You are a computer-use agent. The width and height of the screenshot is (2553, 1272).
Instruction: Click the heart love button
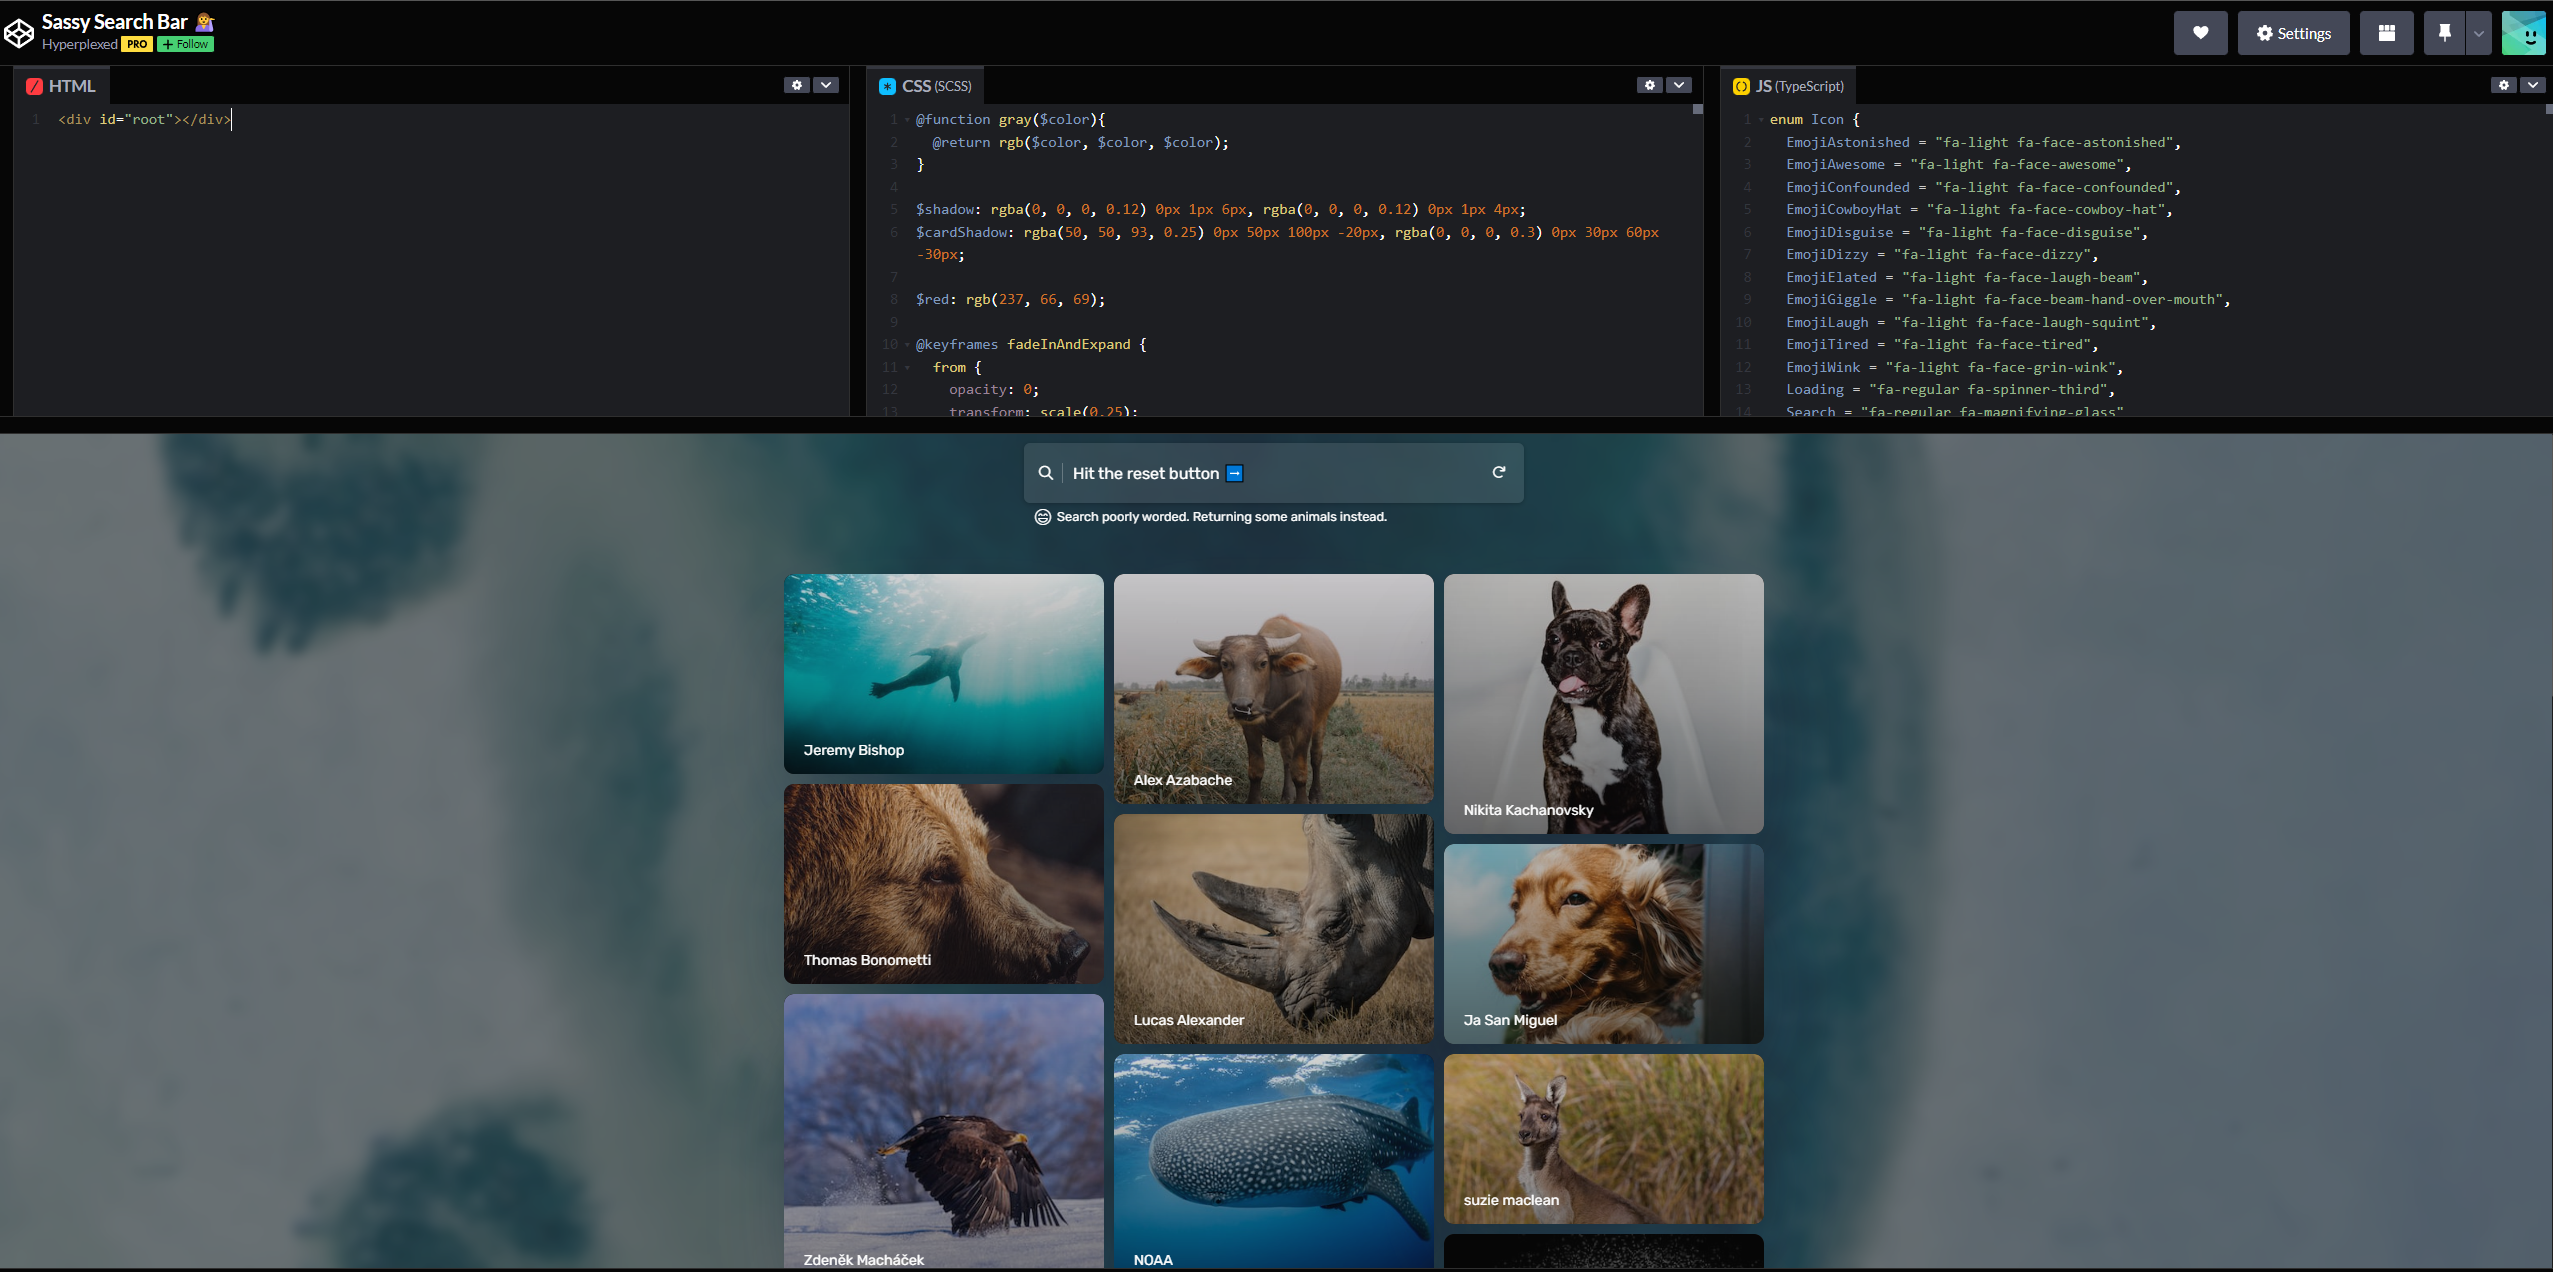(2200, 33)
